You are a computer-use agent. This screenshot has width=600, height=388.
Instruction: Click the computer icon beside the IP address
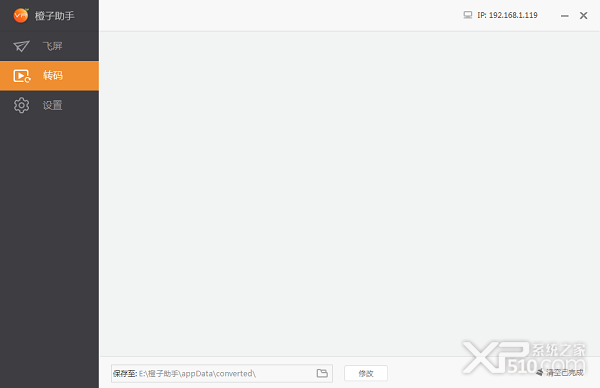(x=468, y=15)
